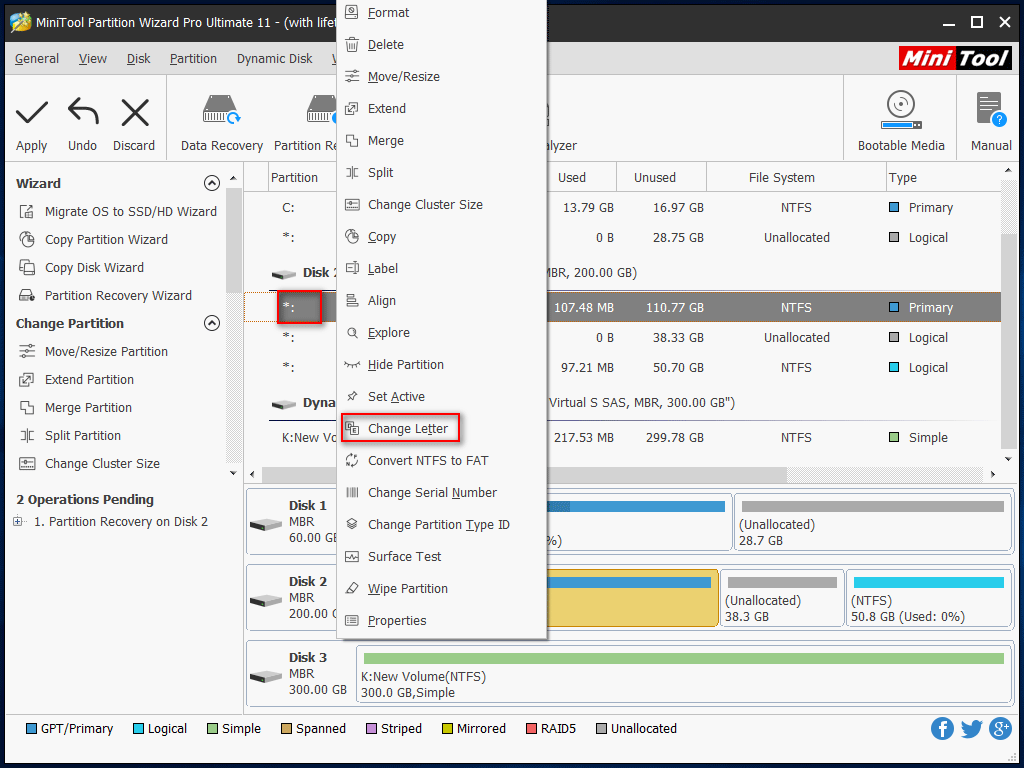The image size is (1024, 768).
Task: Click the Migrate OS to SSD/HD Wizard icon
Action: point(27,212)
